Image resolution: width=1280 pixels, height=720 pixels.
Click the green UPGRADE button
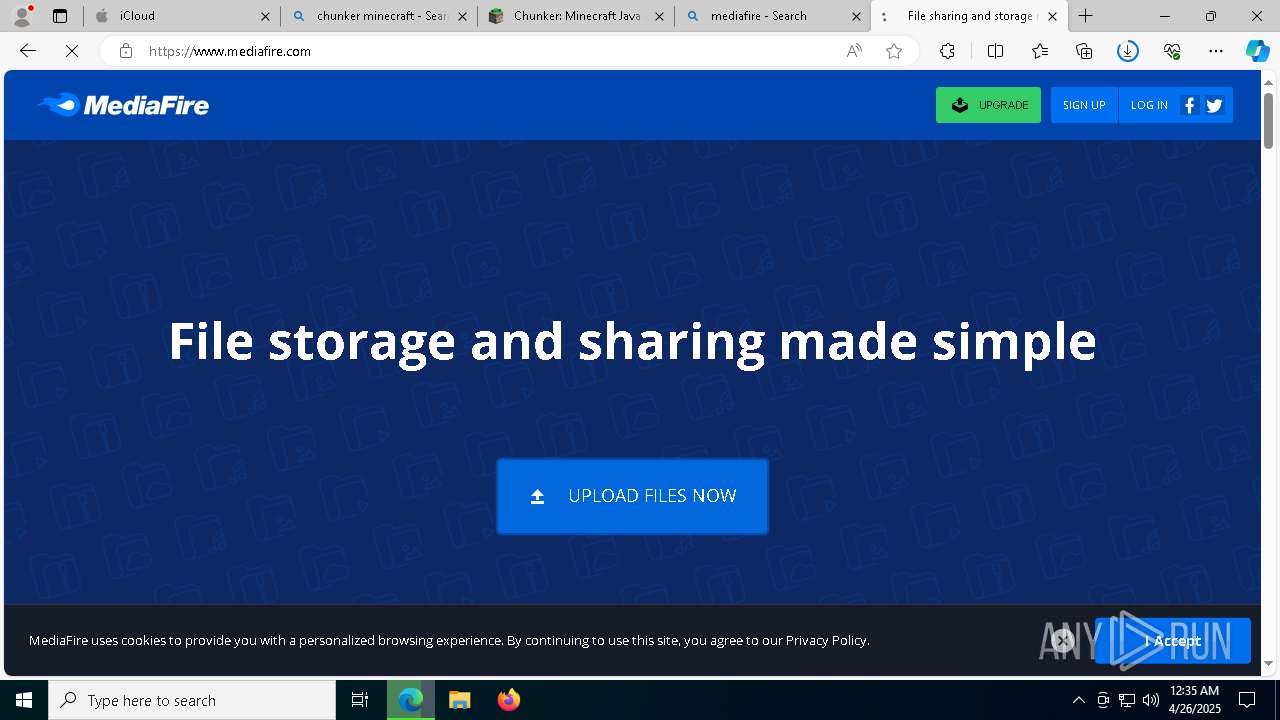(988, 105)
